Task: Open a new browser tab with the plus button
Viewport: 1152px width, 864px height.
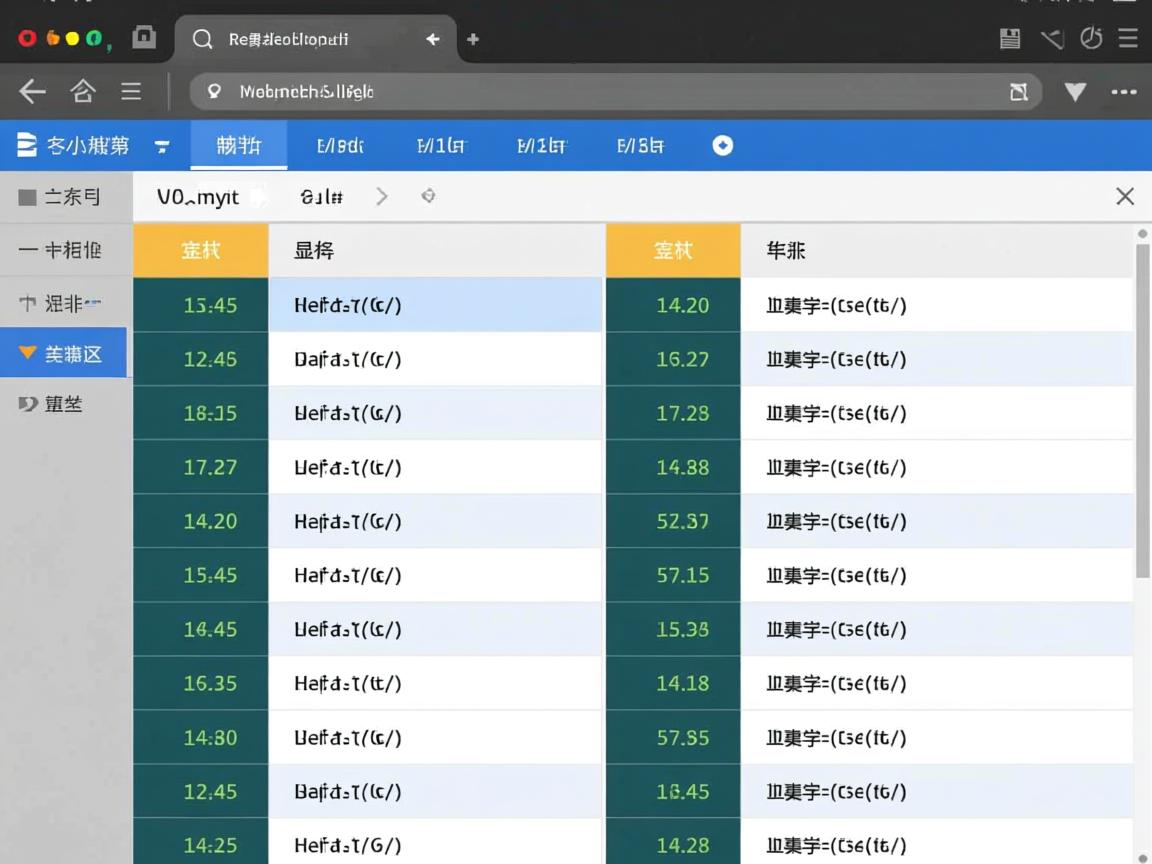Action: point(471,38)
